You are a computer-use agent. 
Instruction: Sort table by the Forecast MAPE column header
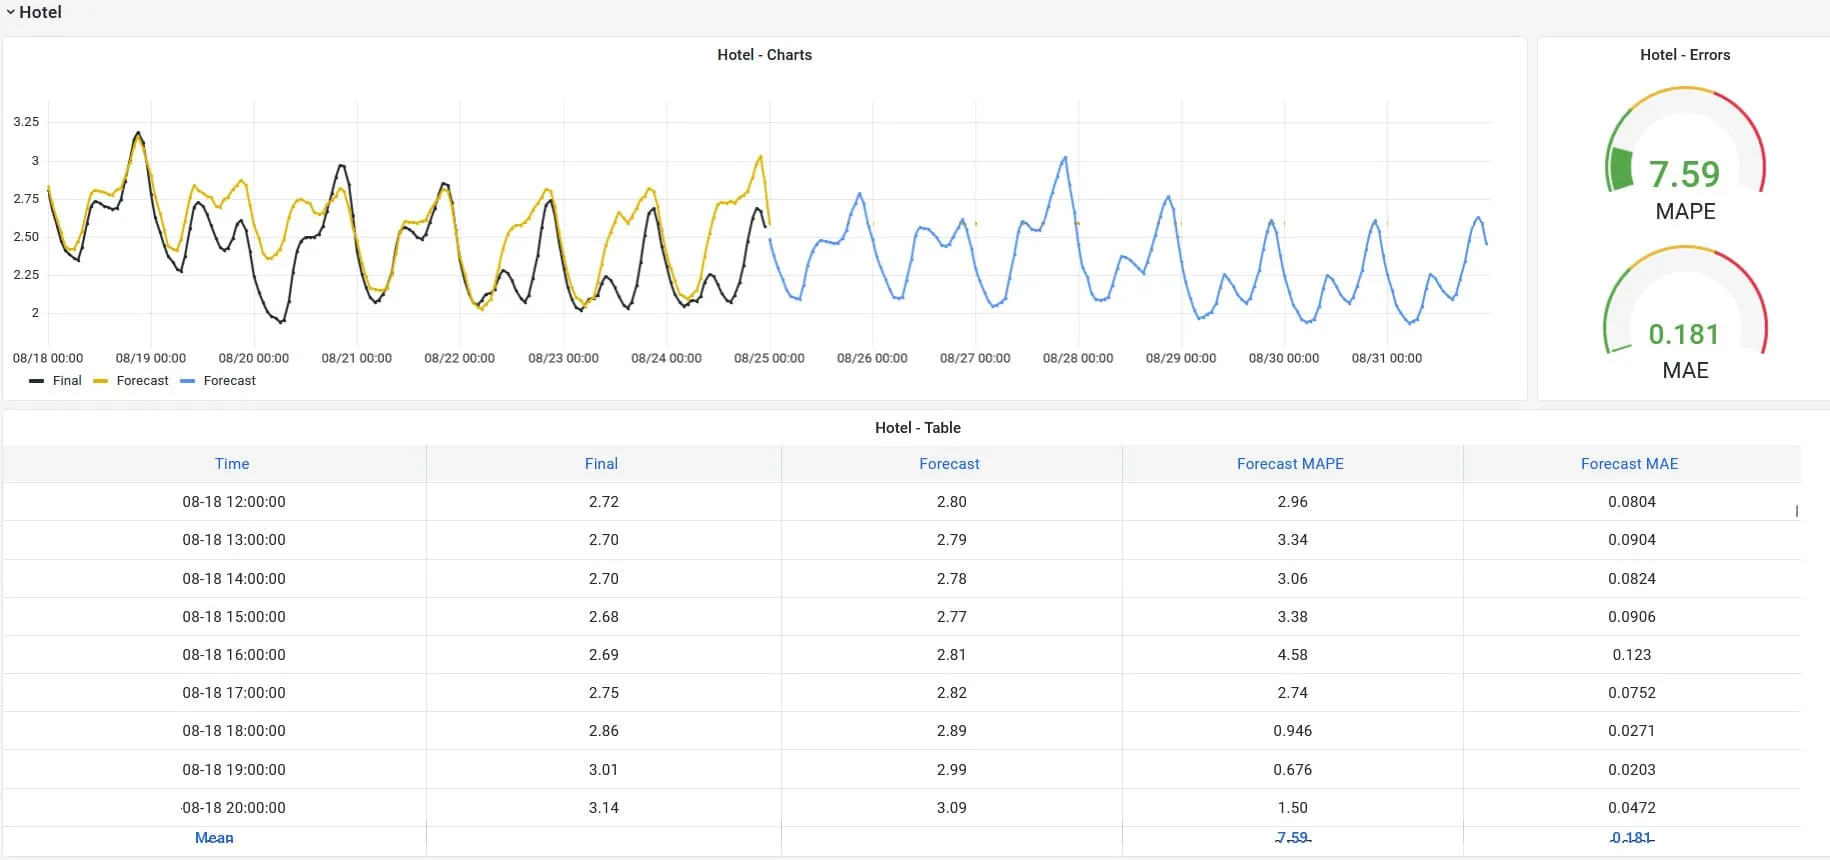pyautogui.click(x=1290, y=464)
